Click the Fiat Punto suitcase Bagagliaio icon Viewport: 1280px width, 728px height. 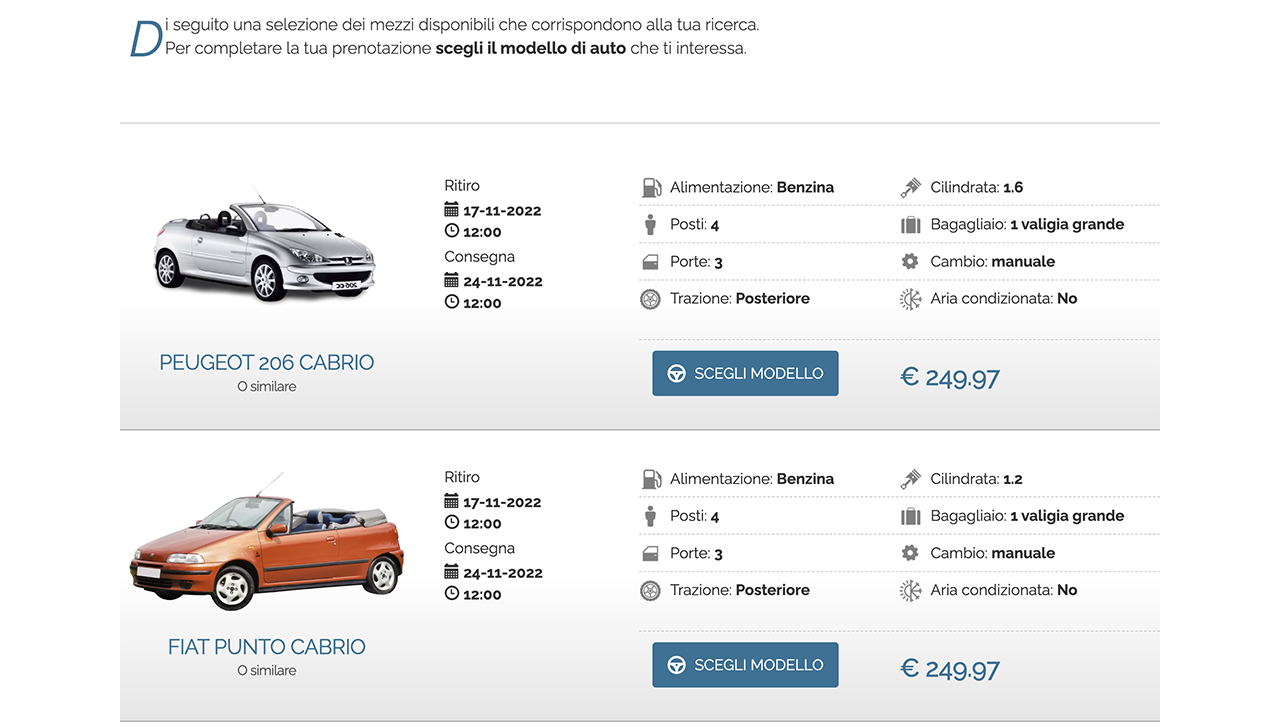pyautogui.click(x=910, y=516)
